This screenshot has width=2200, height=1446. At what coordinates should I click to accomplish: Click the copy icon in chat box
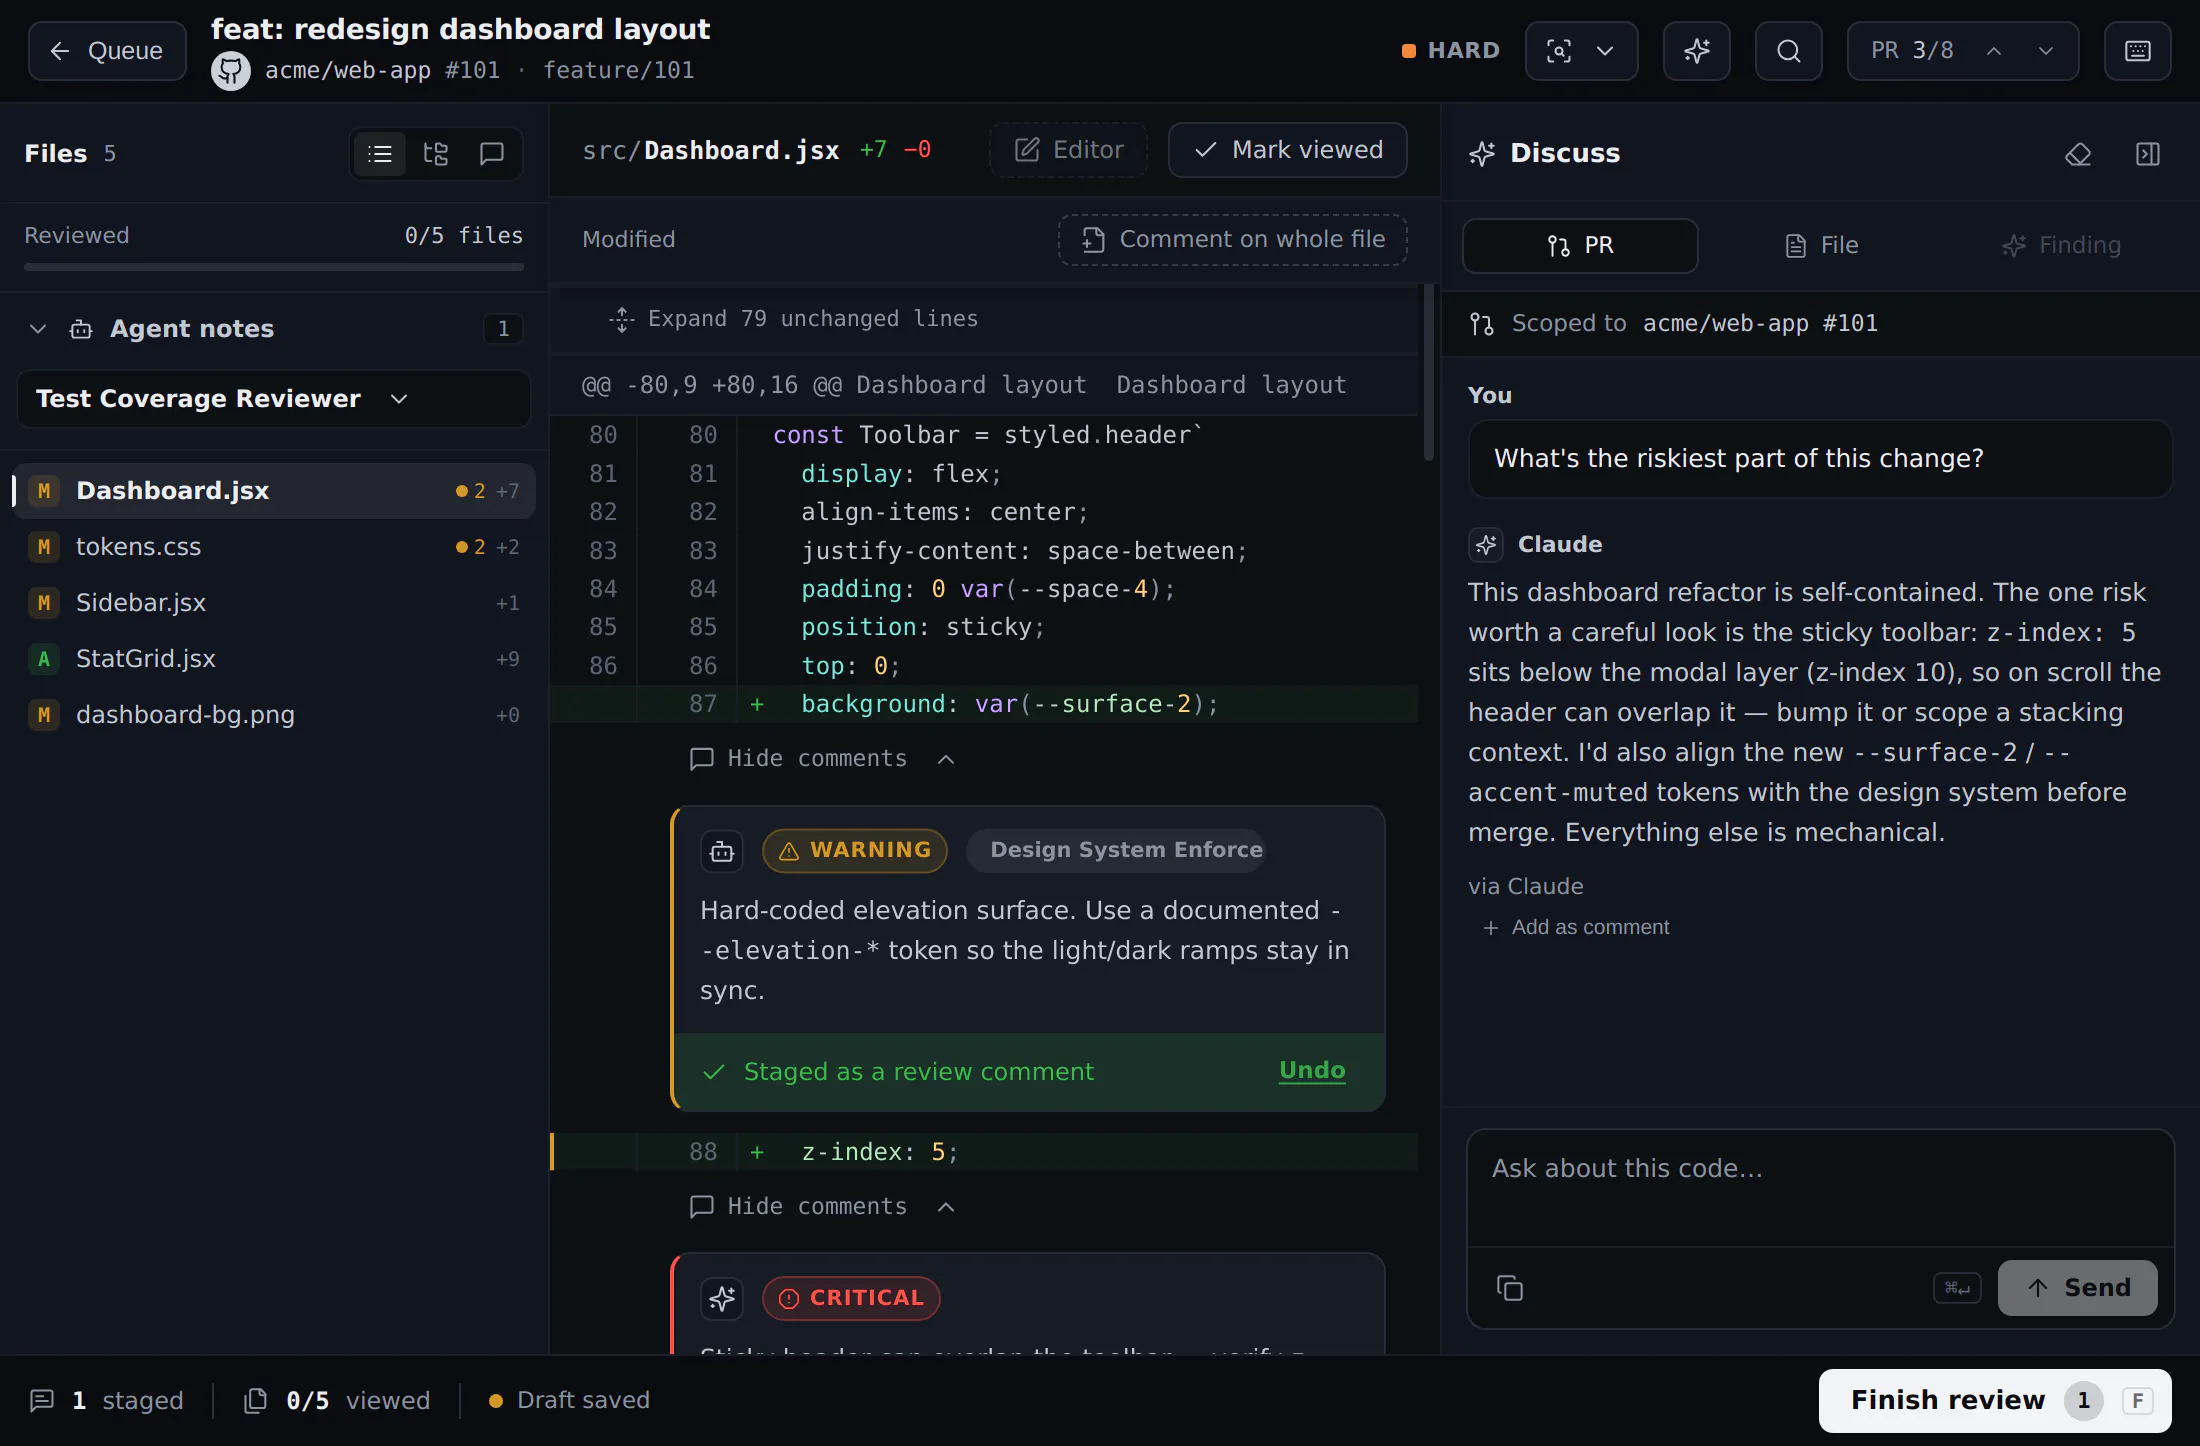[1510, 1288]
